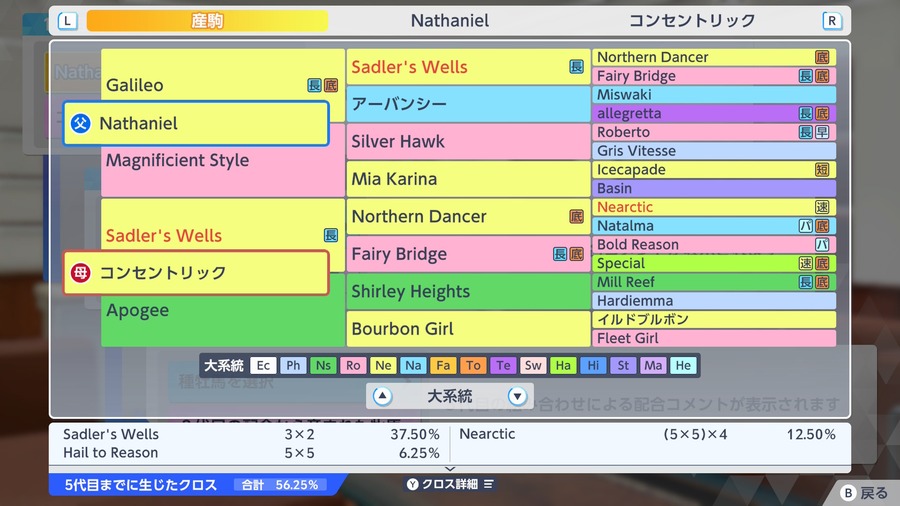
Task: Click Roberto's 早 factor icon
Action: click(822, 133)
